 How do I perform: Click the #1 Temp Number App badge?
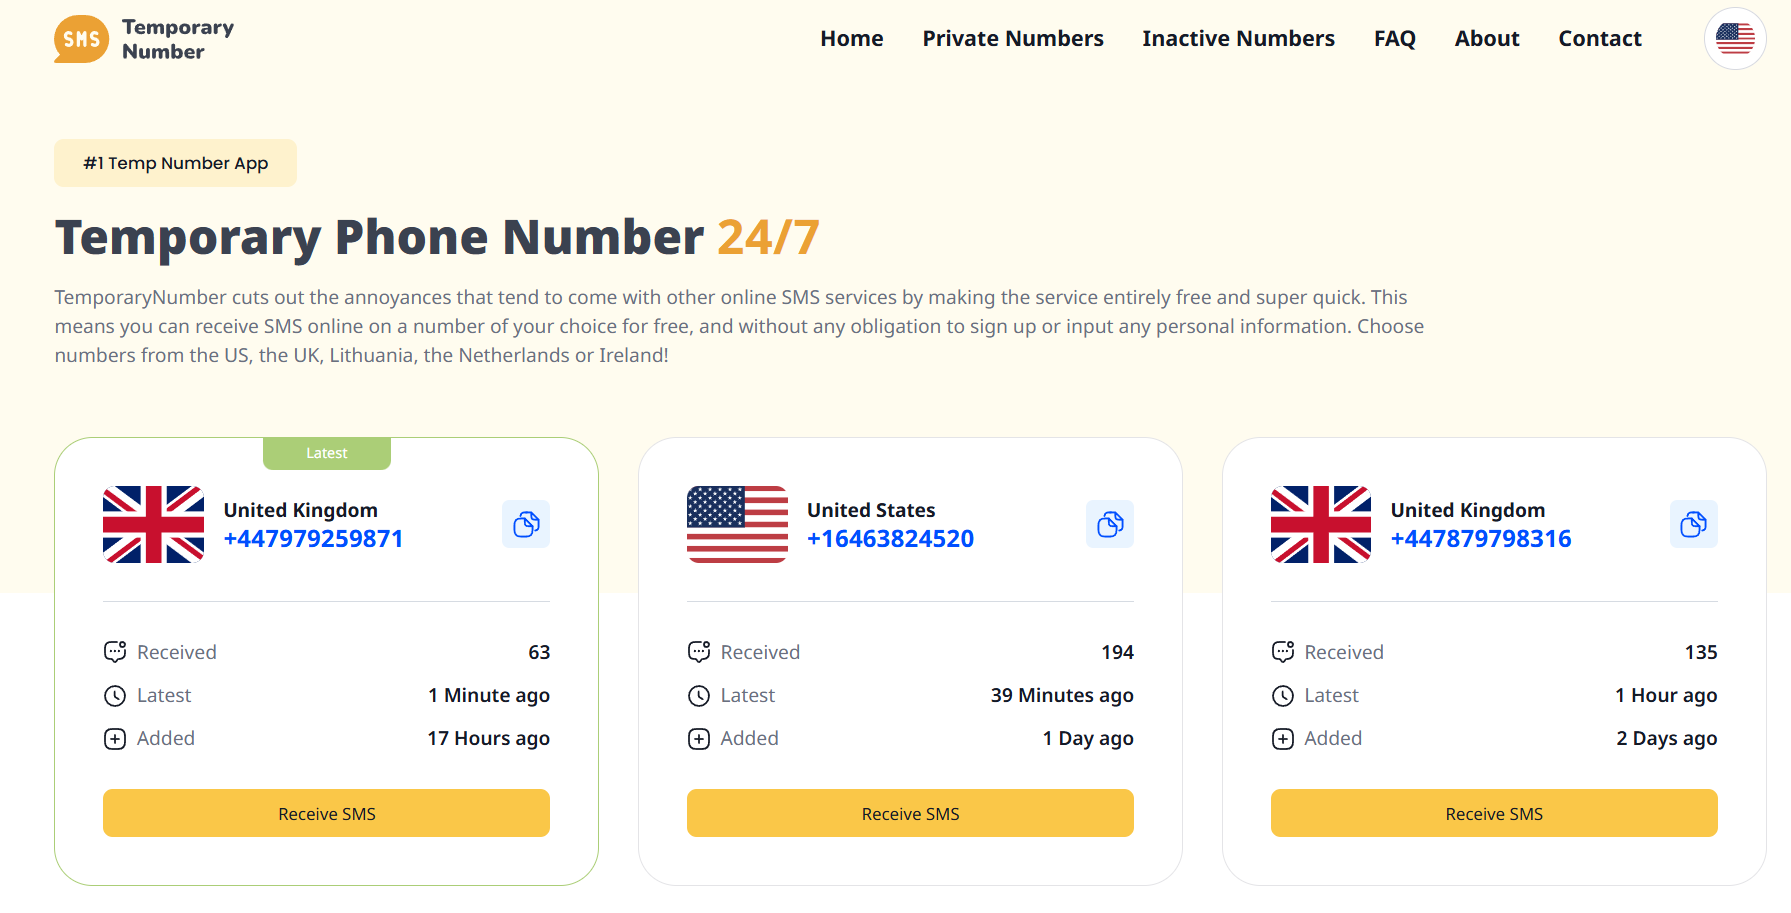pyautogui.click(x=175, y=163)
